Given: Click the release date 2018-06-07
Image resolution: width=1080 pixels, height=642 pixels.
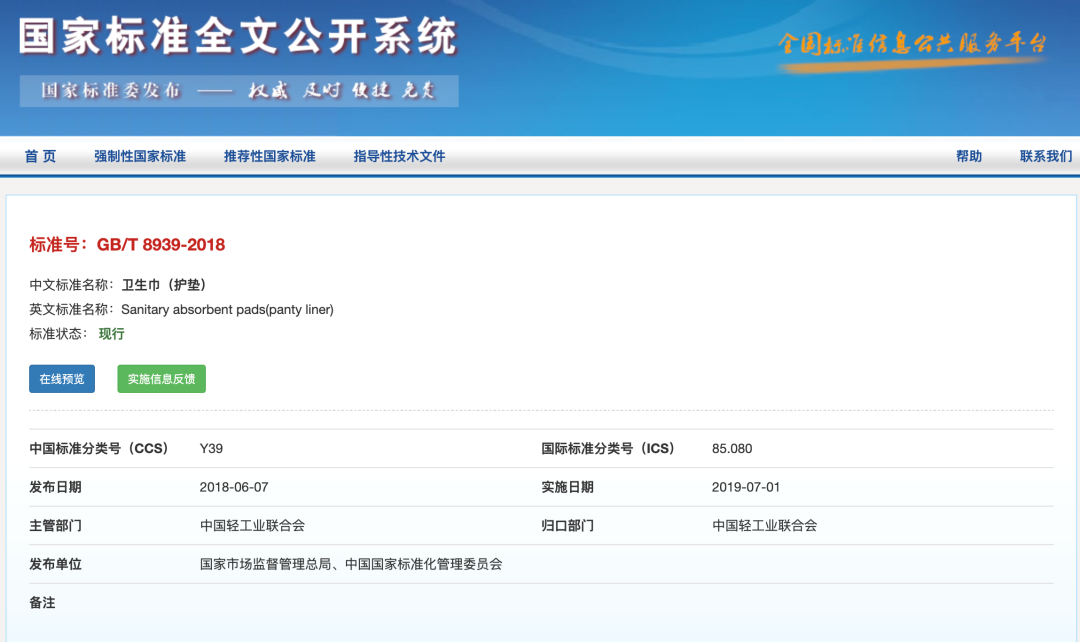Looking at the screenshot, I should [234, 487].
